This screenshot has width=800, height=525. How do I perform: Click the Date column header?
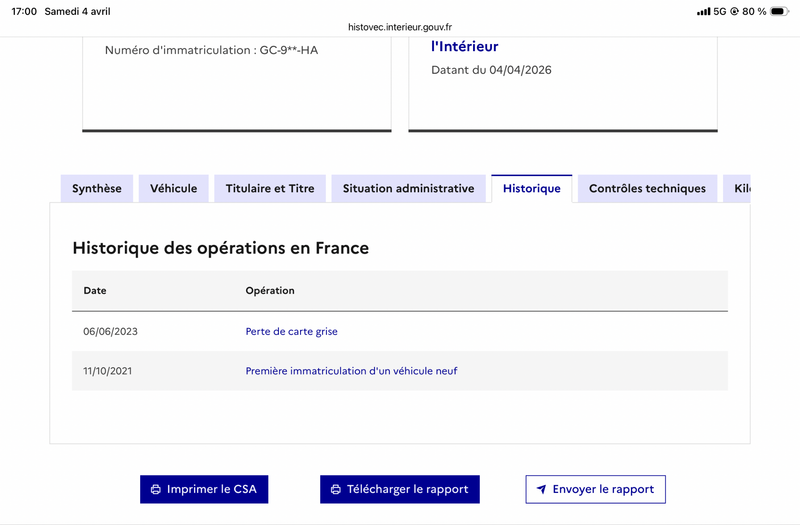95,291
